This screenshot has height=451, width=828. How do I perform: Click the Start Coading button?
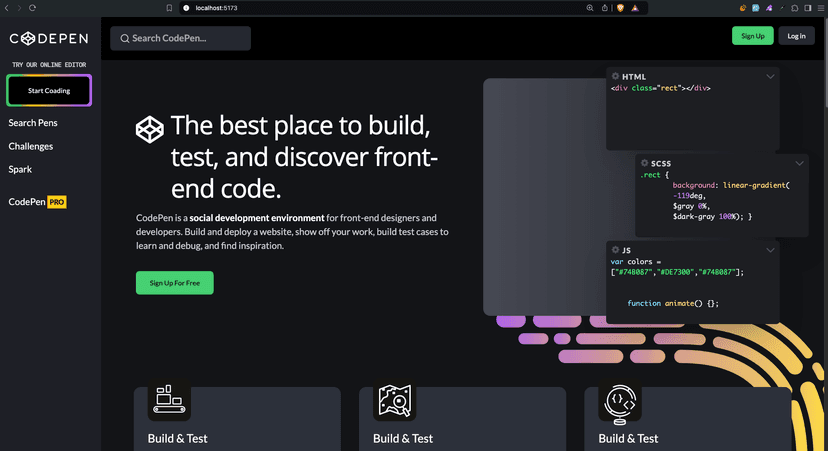coord(49,90)
